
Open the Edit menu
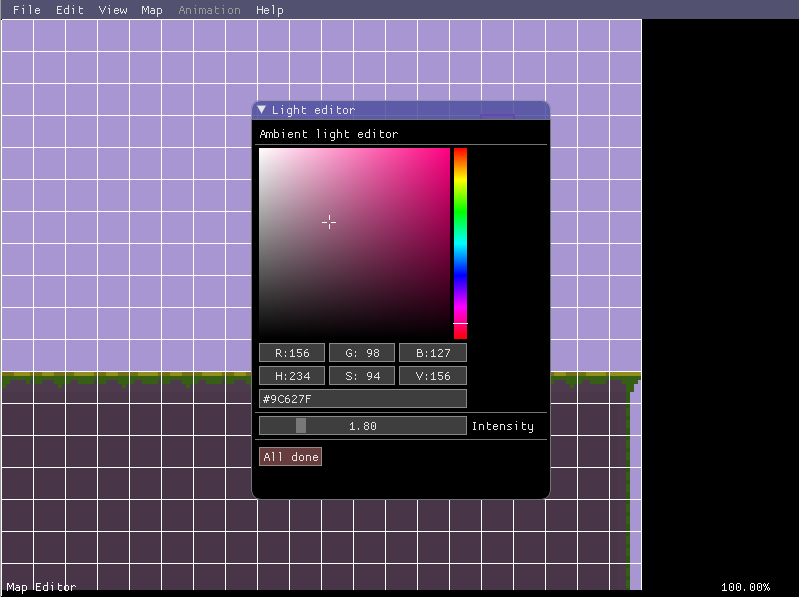coord(70,10)
